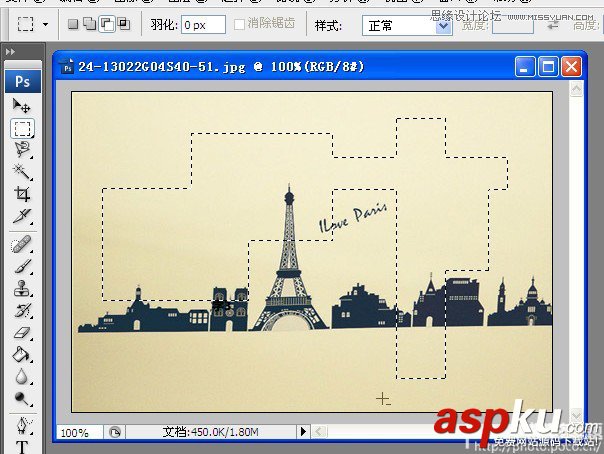Select the Rectangular Marquee tool in toolbox
The width and height of the screenshot is (604, 454).
(x=22, y=129)
